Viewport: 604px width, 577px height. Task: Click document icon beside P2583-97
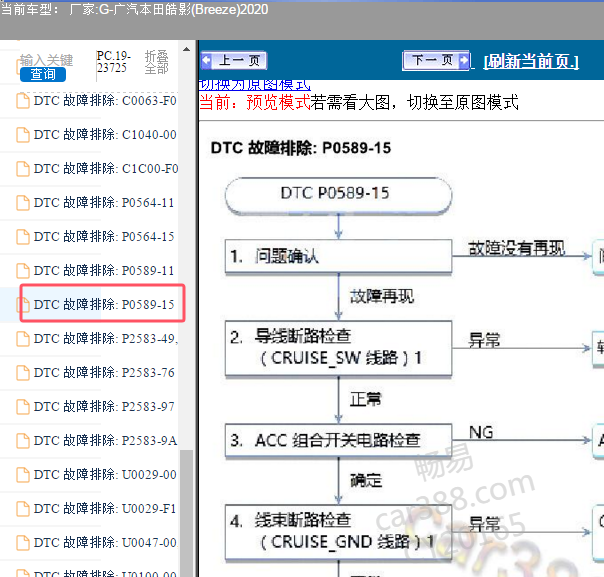click(x=23, y=406)
